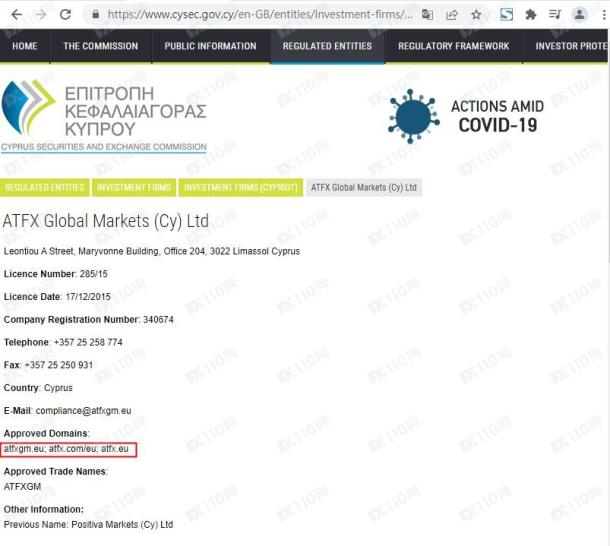Open the translate page icon
Screen dimensions: 610x546
[x=427, y=15]
